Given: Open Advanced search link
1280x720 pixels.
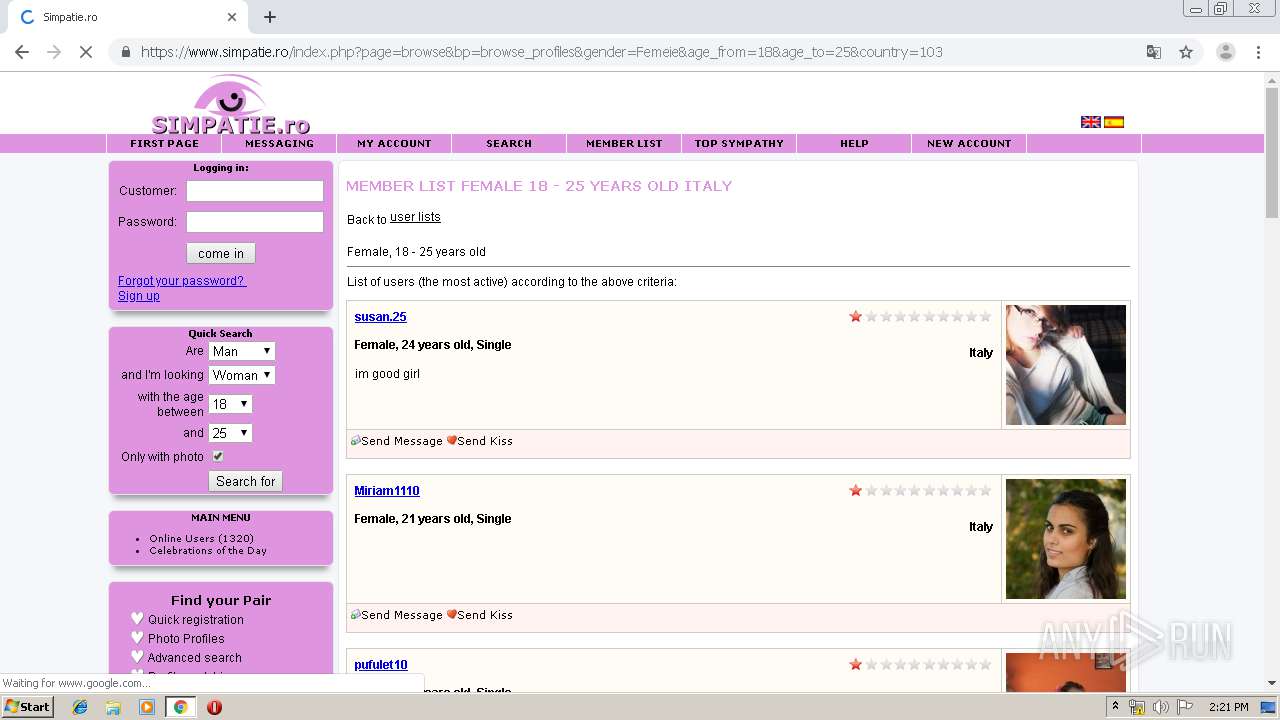Looking at the screenshot, I should pos(195,657).
